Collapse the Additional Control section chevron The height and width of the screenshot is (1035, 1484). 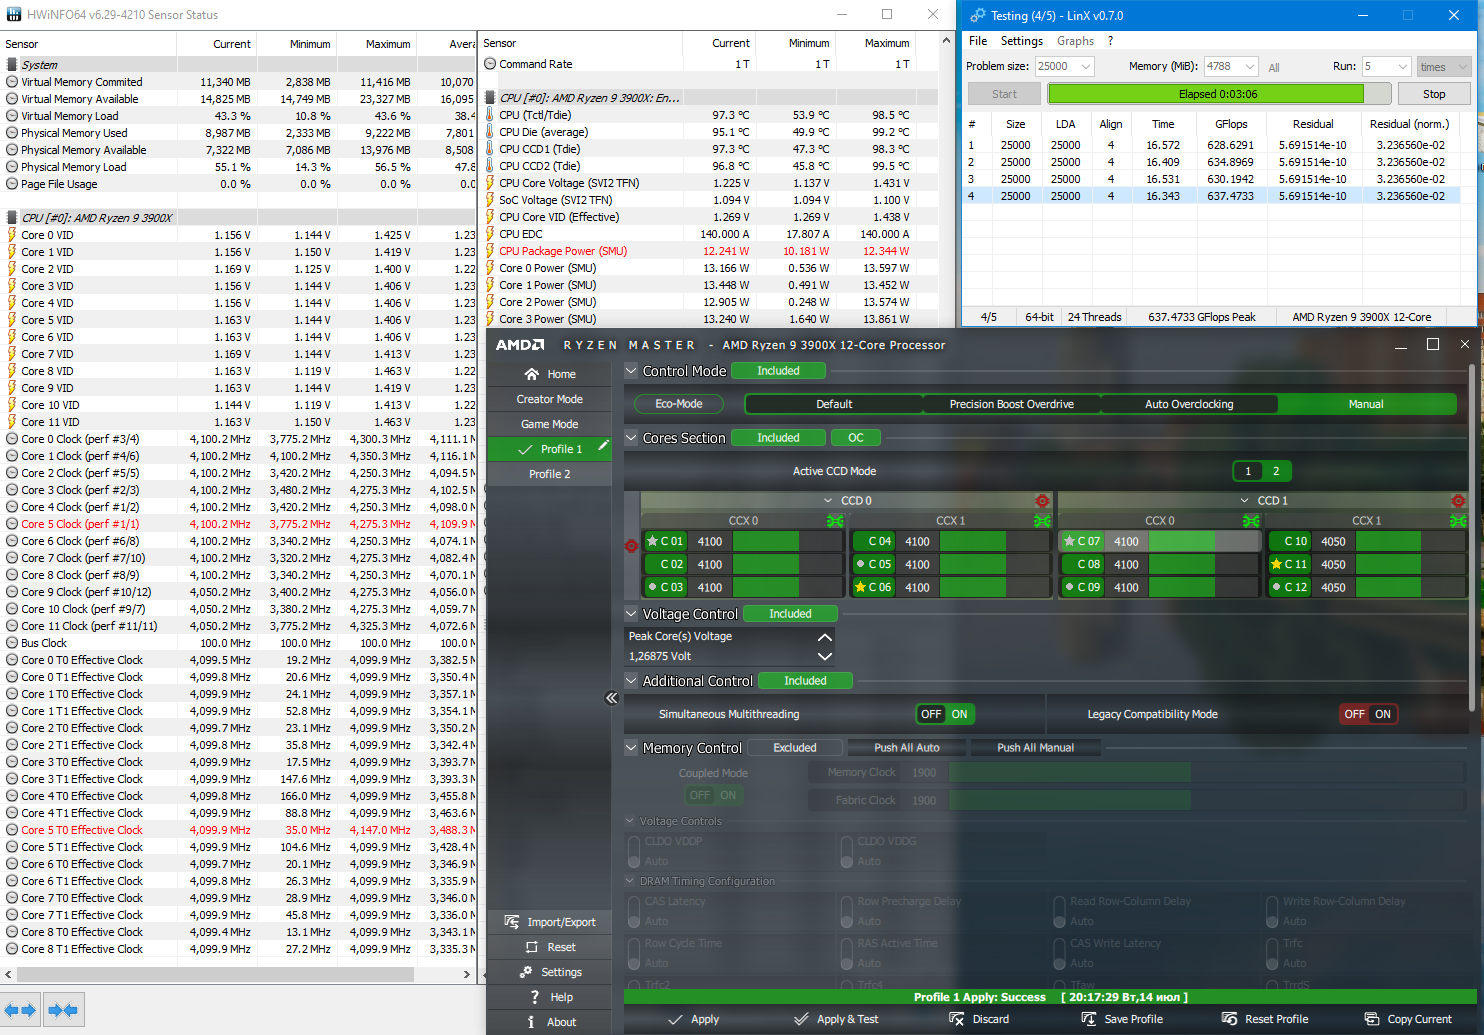tap(631, 680)
